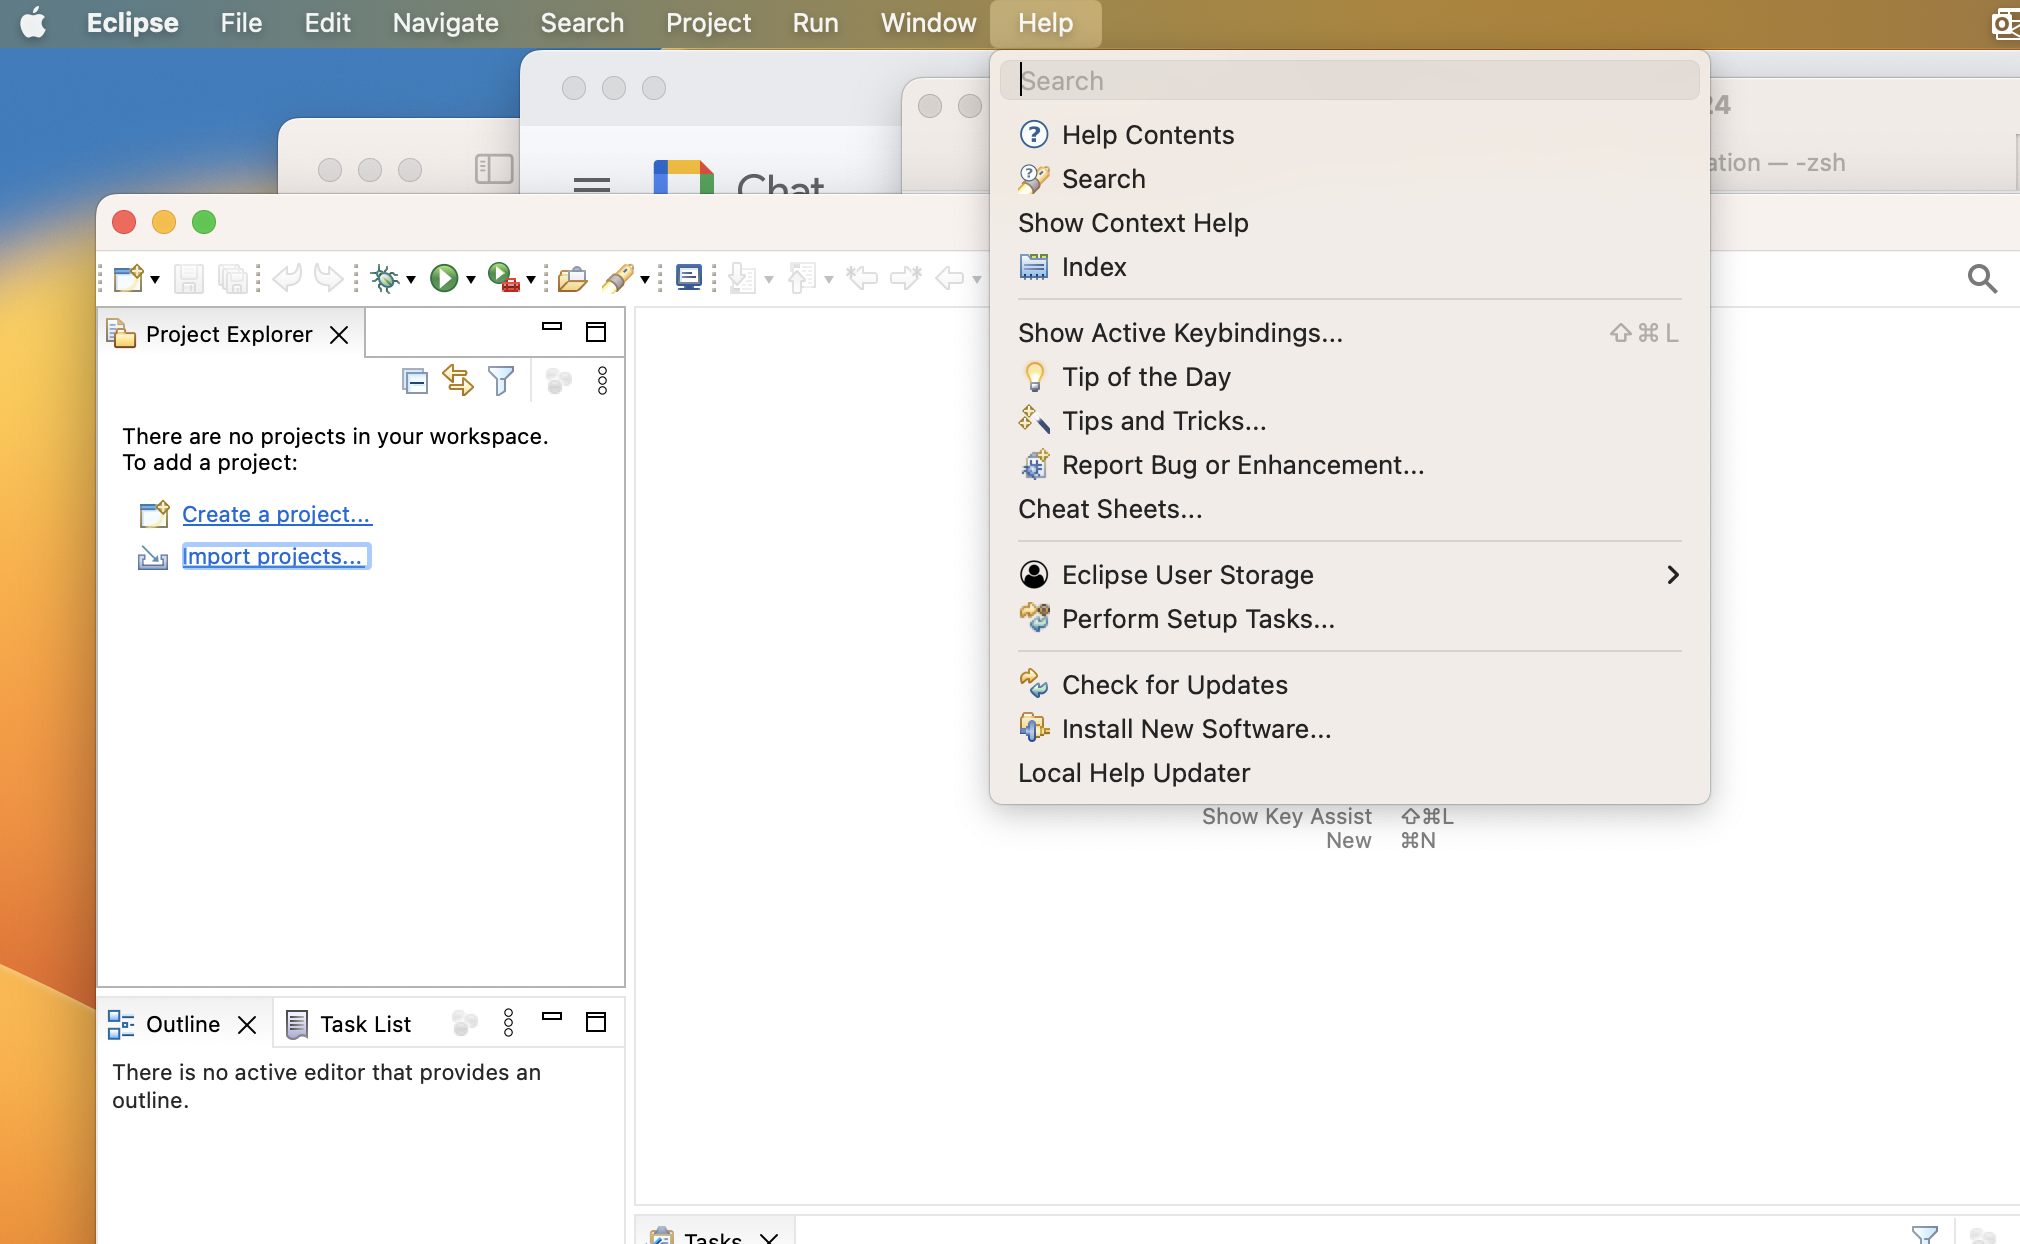
Task: Open Tip of the Day
Action: pyautogui.click(x=1349, y=377)
